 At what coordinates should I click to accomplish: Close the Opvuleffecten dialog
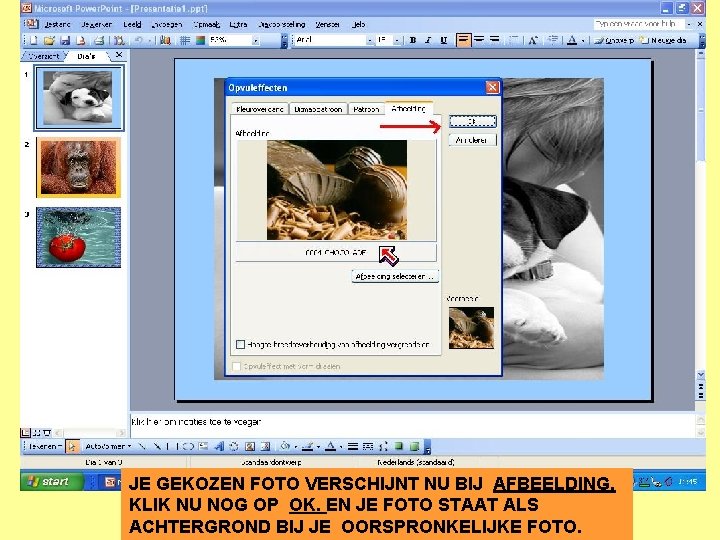tap(492, 87)
